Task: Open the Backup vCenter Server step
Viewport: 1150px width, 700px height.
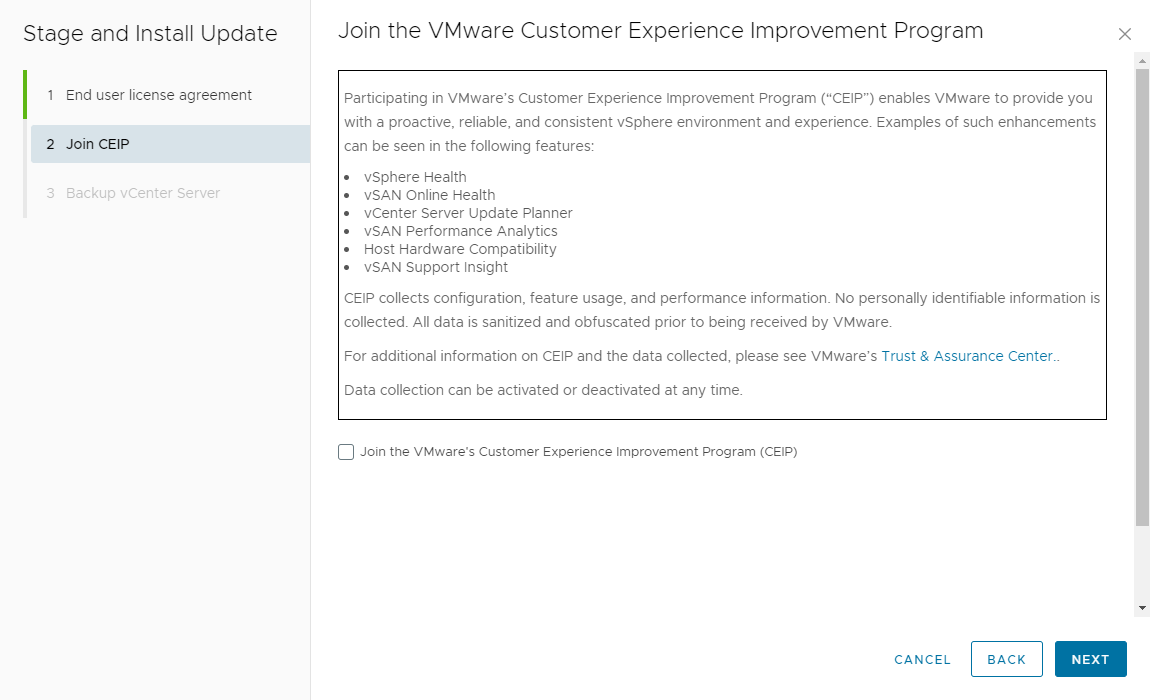Action: coord(142,193)
